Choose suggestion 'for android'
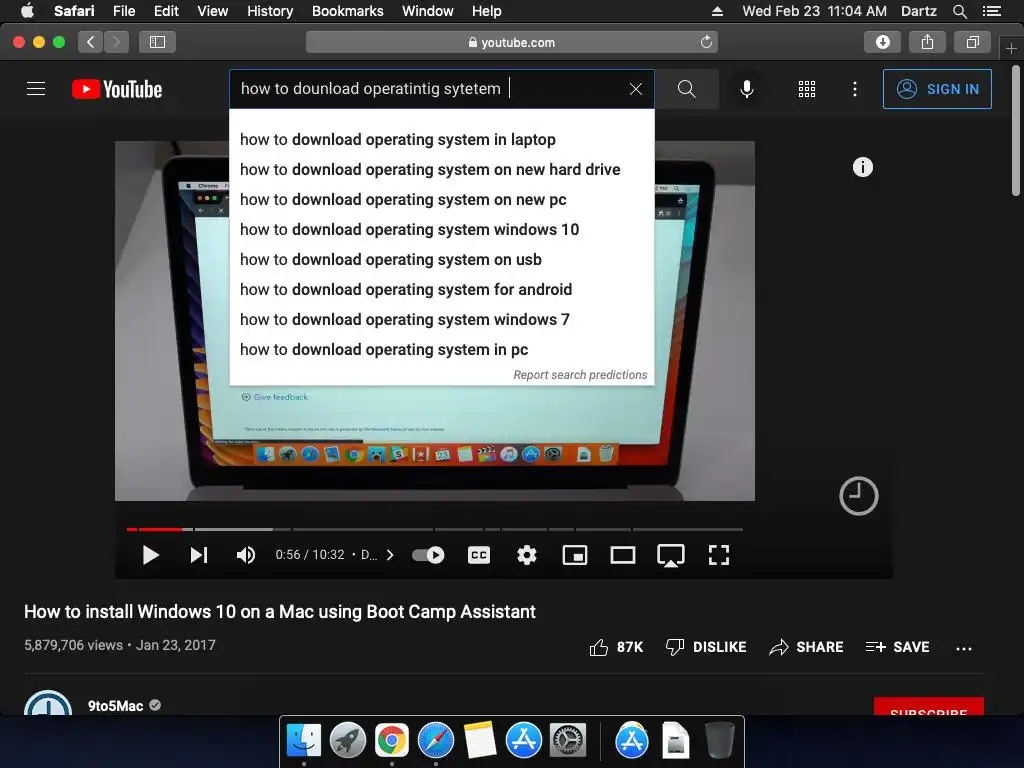1024x768 pixels. 441,290
